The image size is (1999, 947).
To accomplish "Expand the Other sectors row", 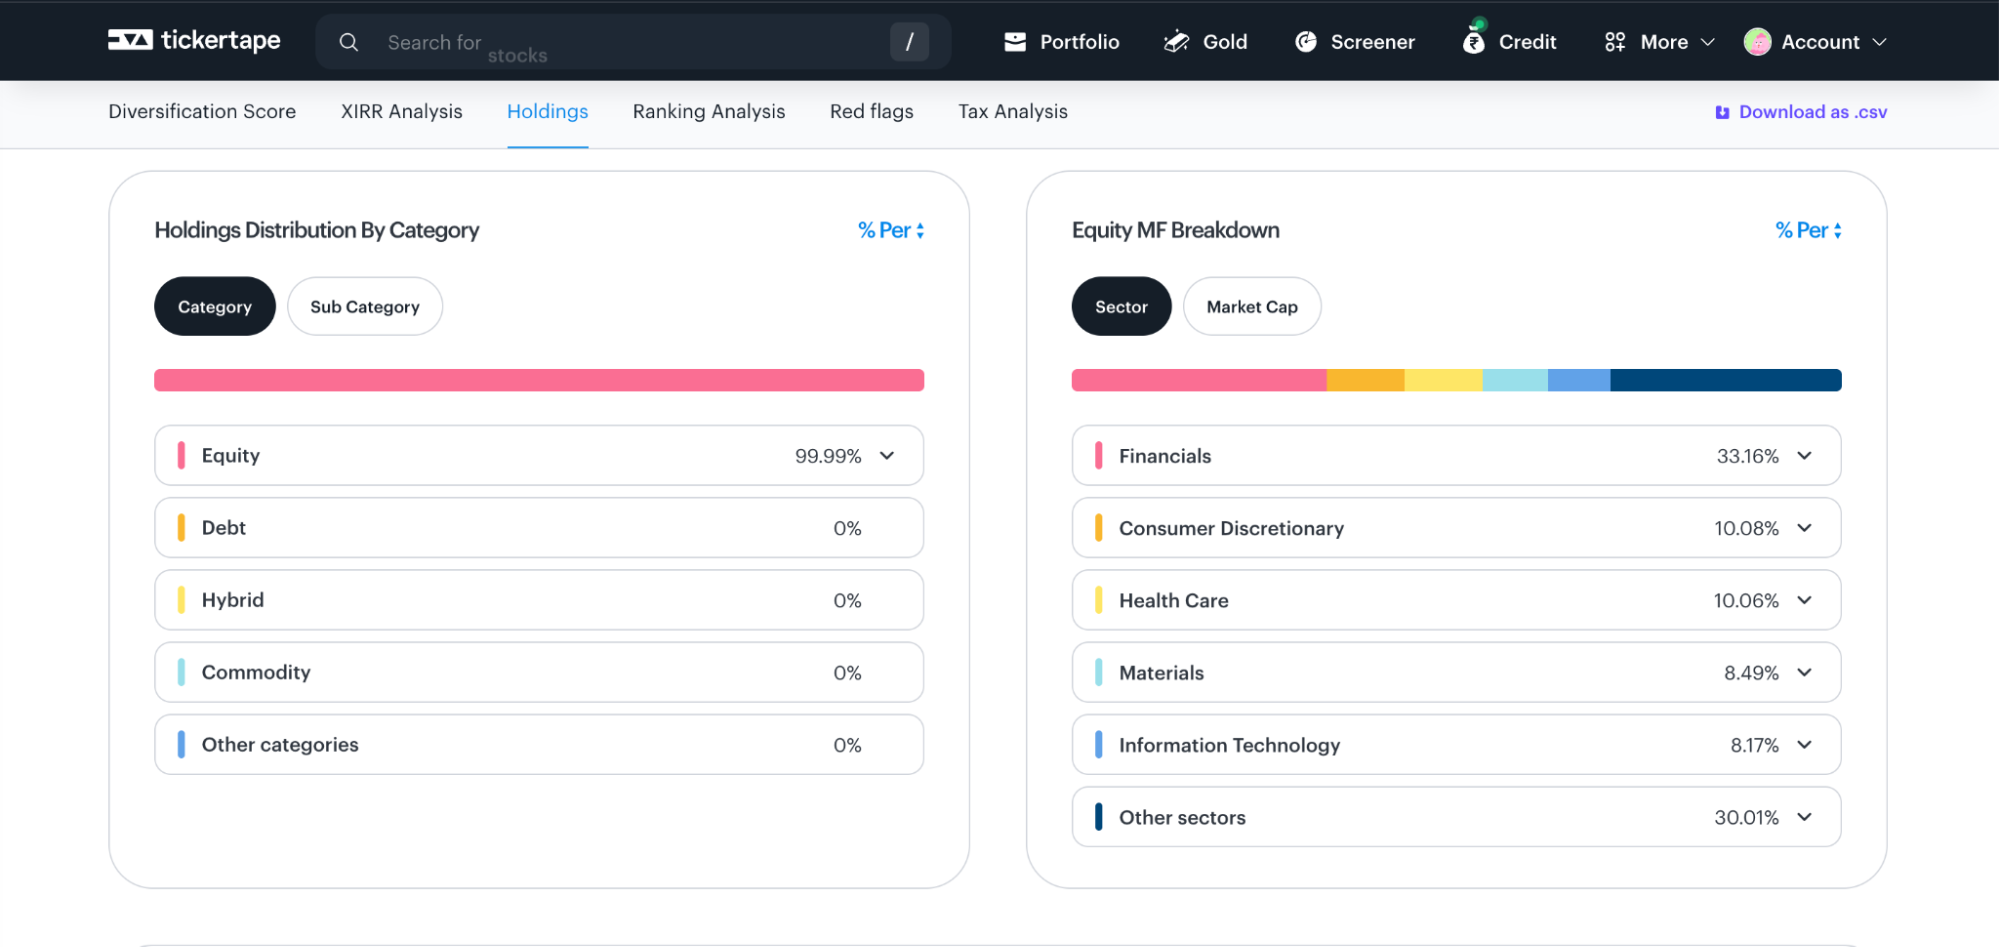I will pyautogui.click(x=1804, y=817).
